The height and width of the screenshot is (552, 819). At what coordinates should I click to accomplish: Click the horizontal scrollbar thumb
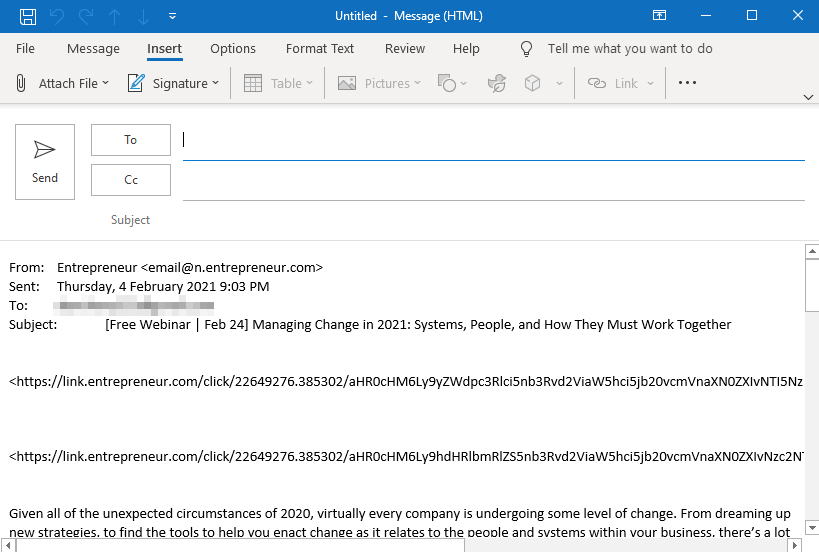pos(240,545)
